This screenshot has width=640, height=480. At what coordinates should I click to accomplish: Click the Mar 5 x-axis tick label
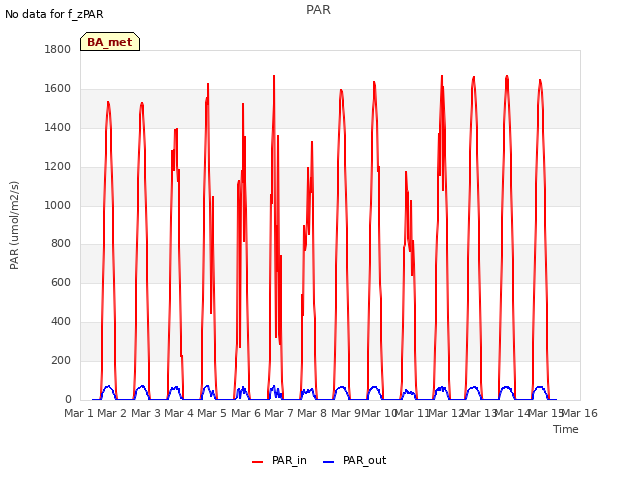pyautogui.click(x=212, y=413)
